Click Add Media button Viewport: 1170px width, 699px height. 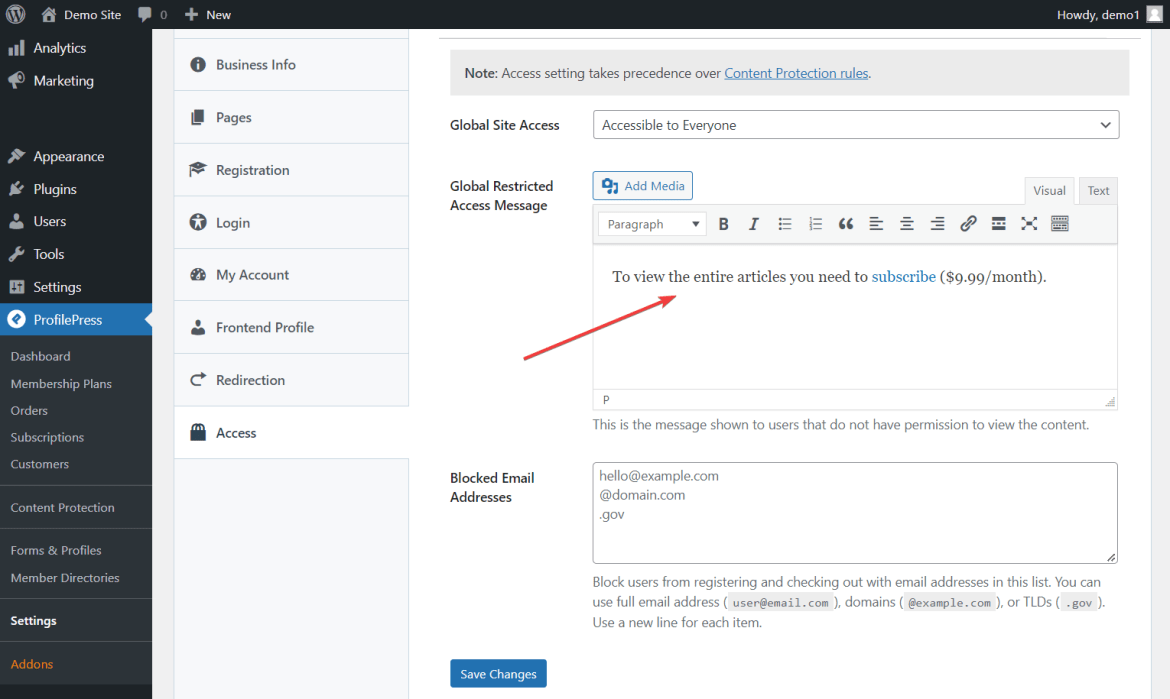coord(642,186)
